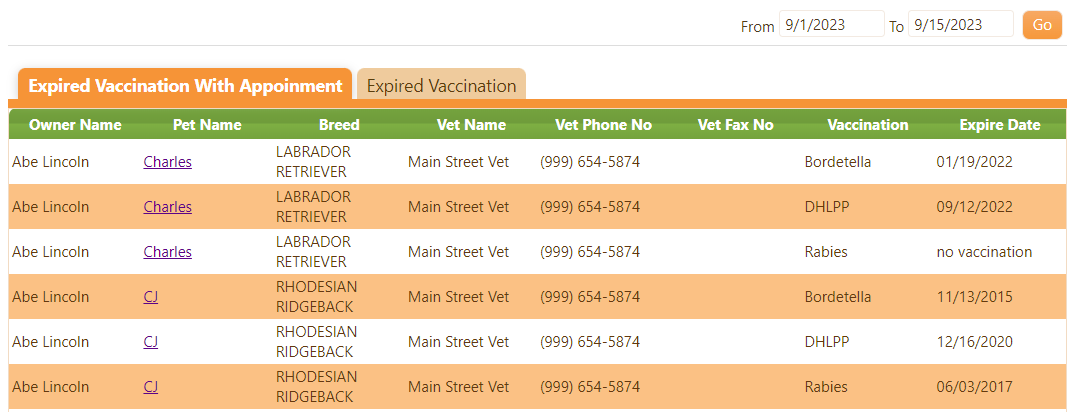The image size is (1069, 412).
Task: Open CJ link in DHLPP row
Action: (151, 342)
